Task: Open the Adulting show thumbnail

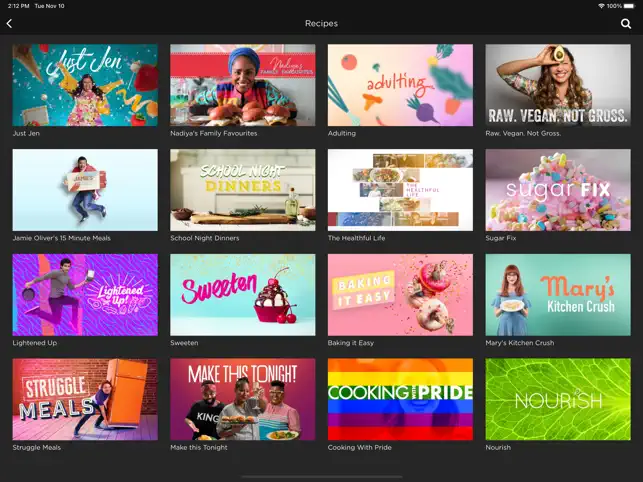Action: click(x=400, y=85)
